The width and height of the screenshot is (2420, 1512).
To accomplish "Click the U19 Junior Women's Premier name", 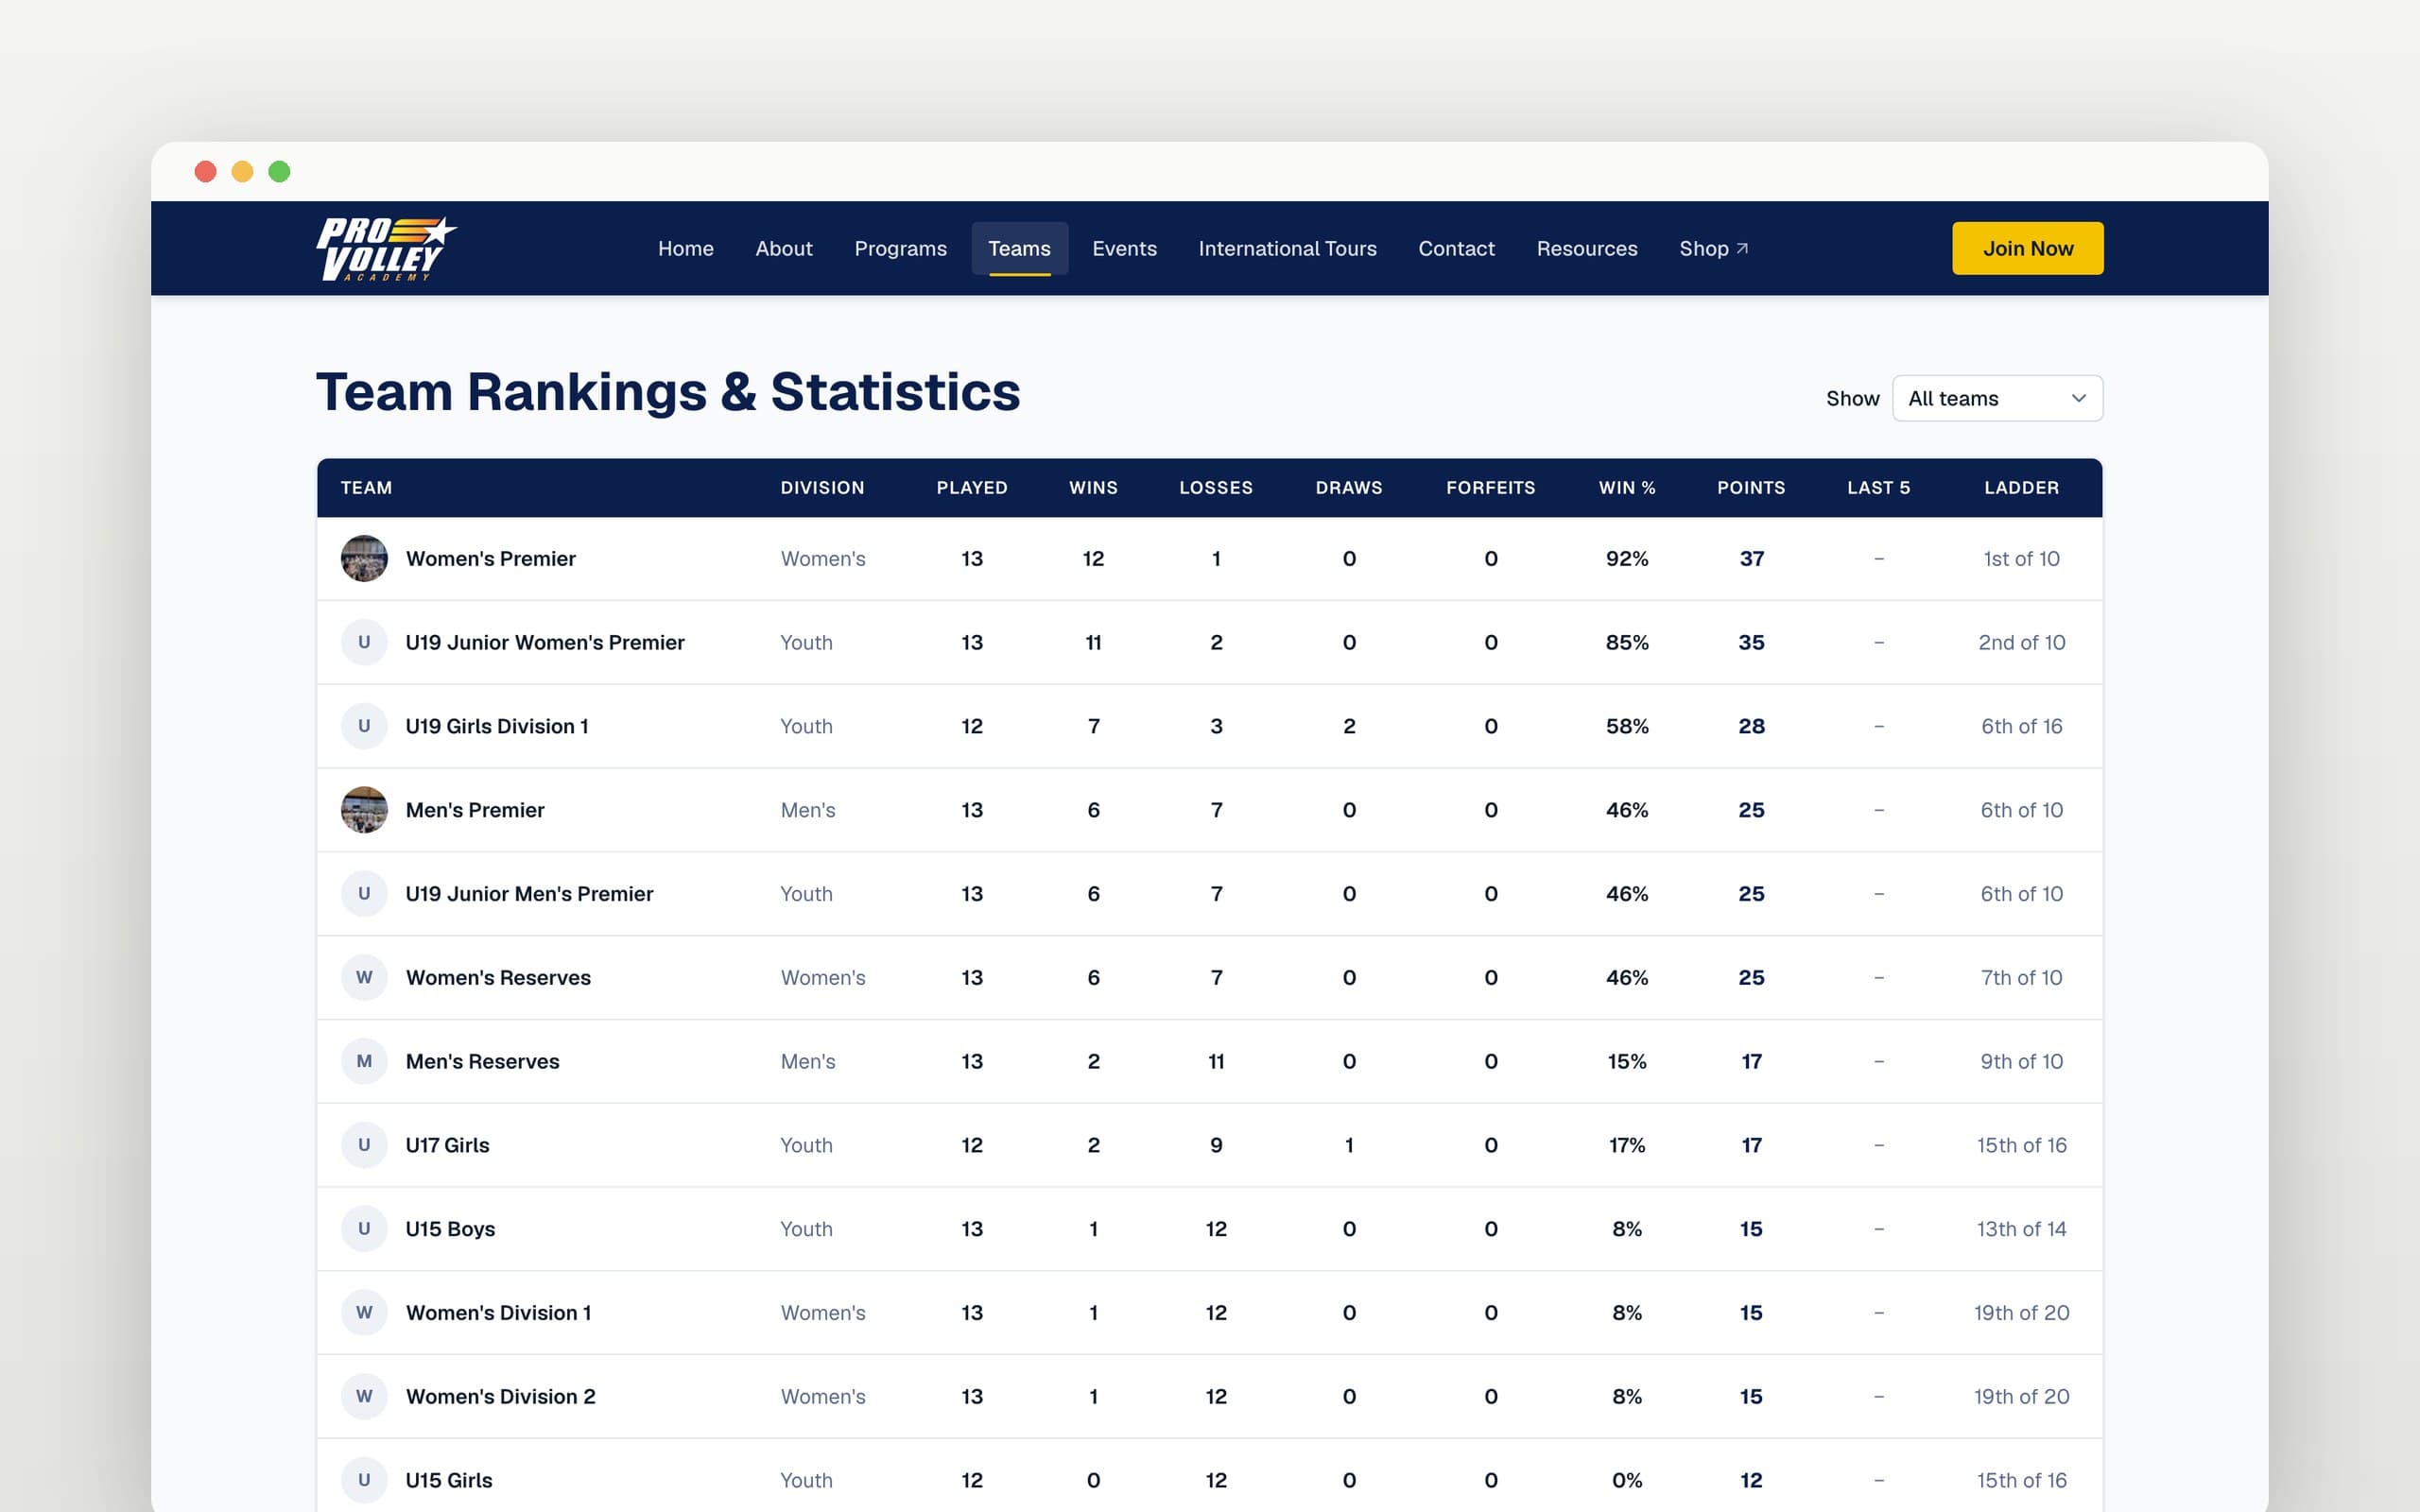I will coord(545,642).
